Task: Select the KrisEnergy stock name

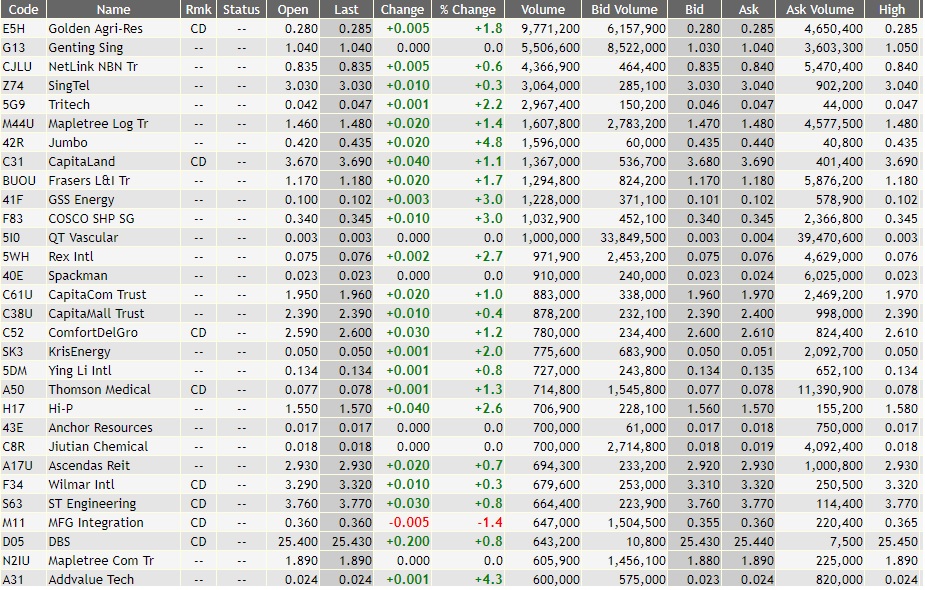Action: pyautogui.click(x=79, y=352)
